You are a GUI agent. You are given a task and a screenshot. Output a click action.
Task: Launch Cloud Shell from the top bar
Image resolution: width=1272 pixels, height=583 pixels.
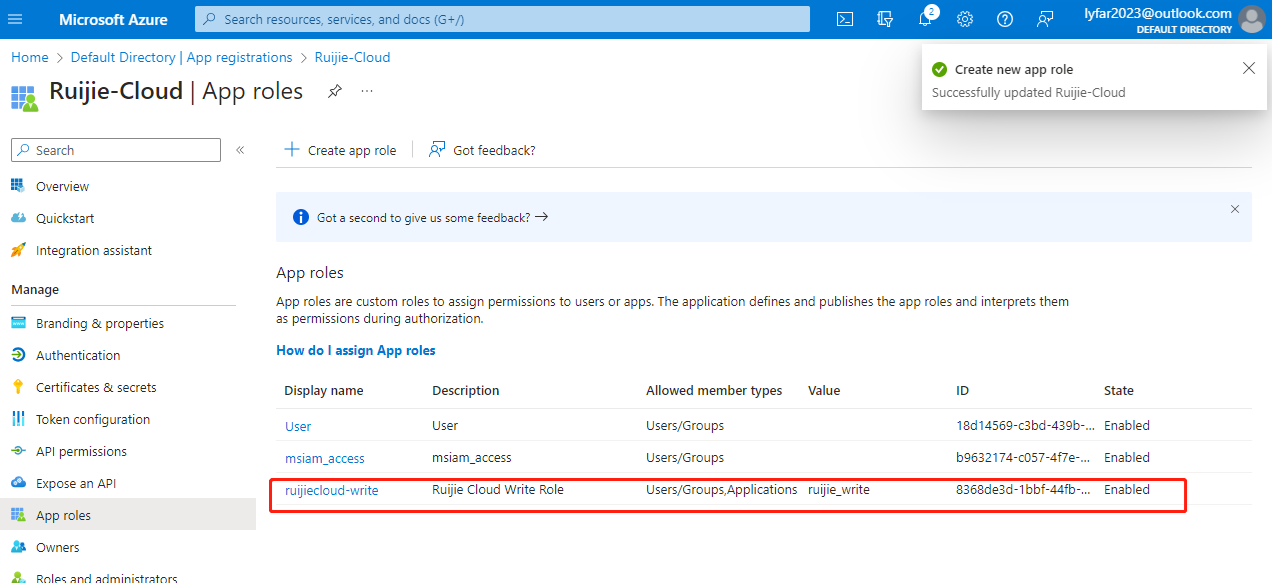[x=845, y=19]
